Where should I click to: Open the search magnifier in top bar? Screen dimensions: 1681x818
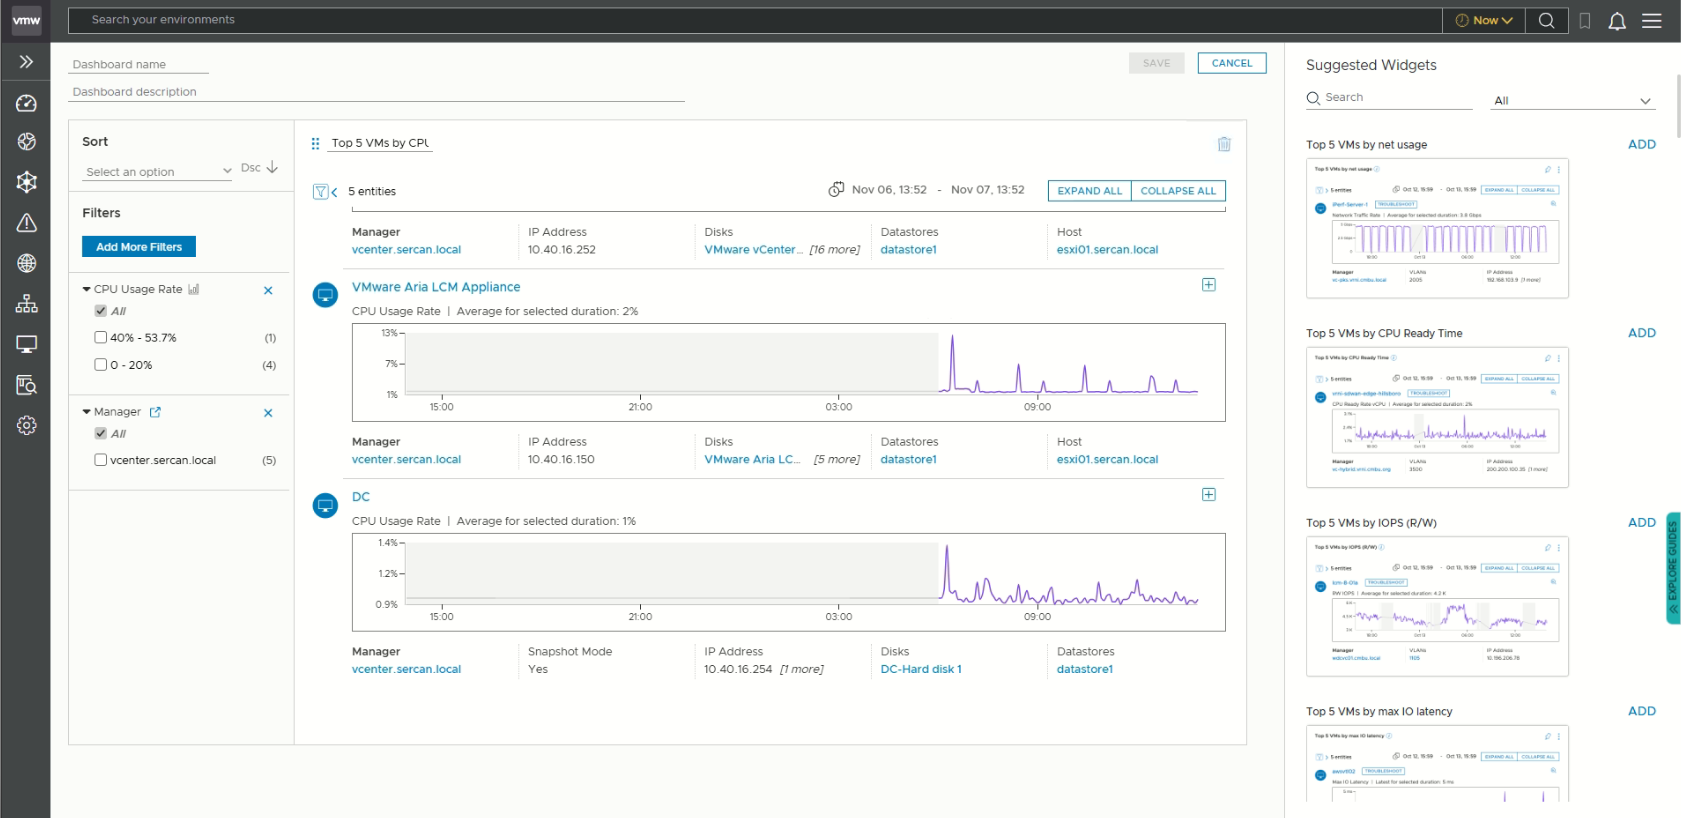point(1546,21)
